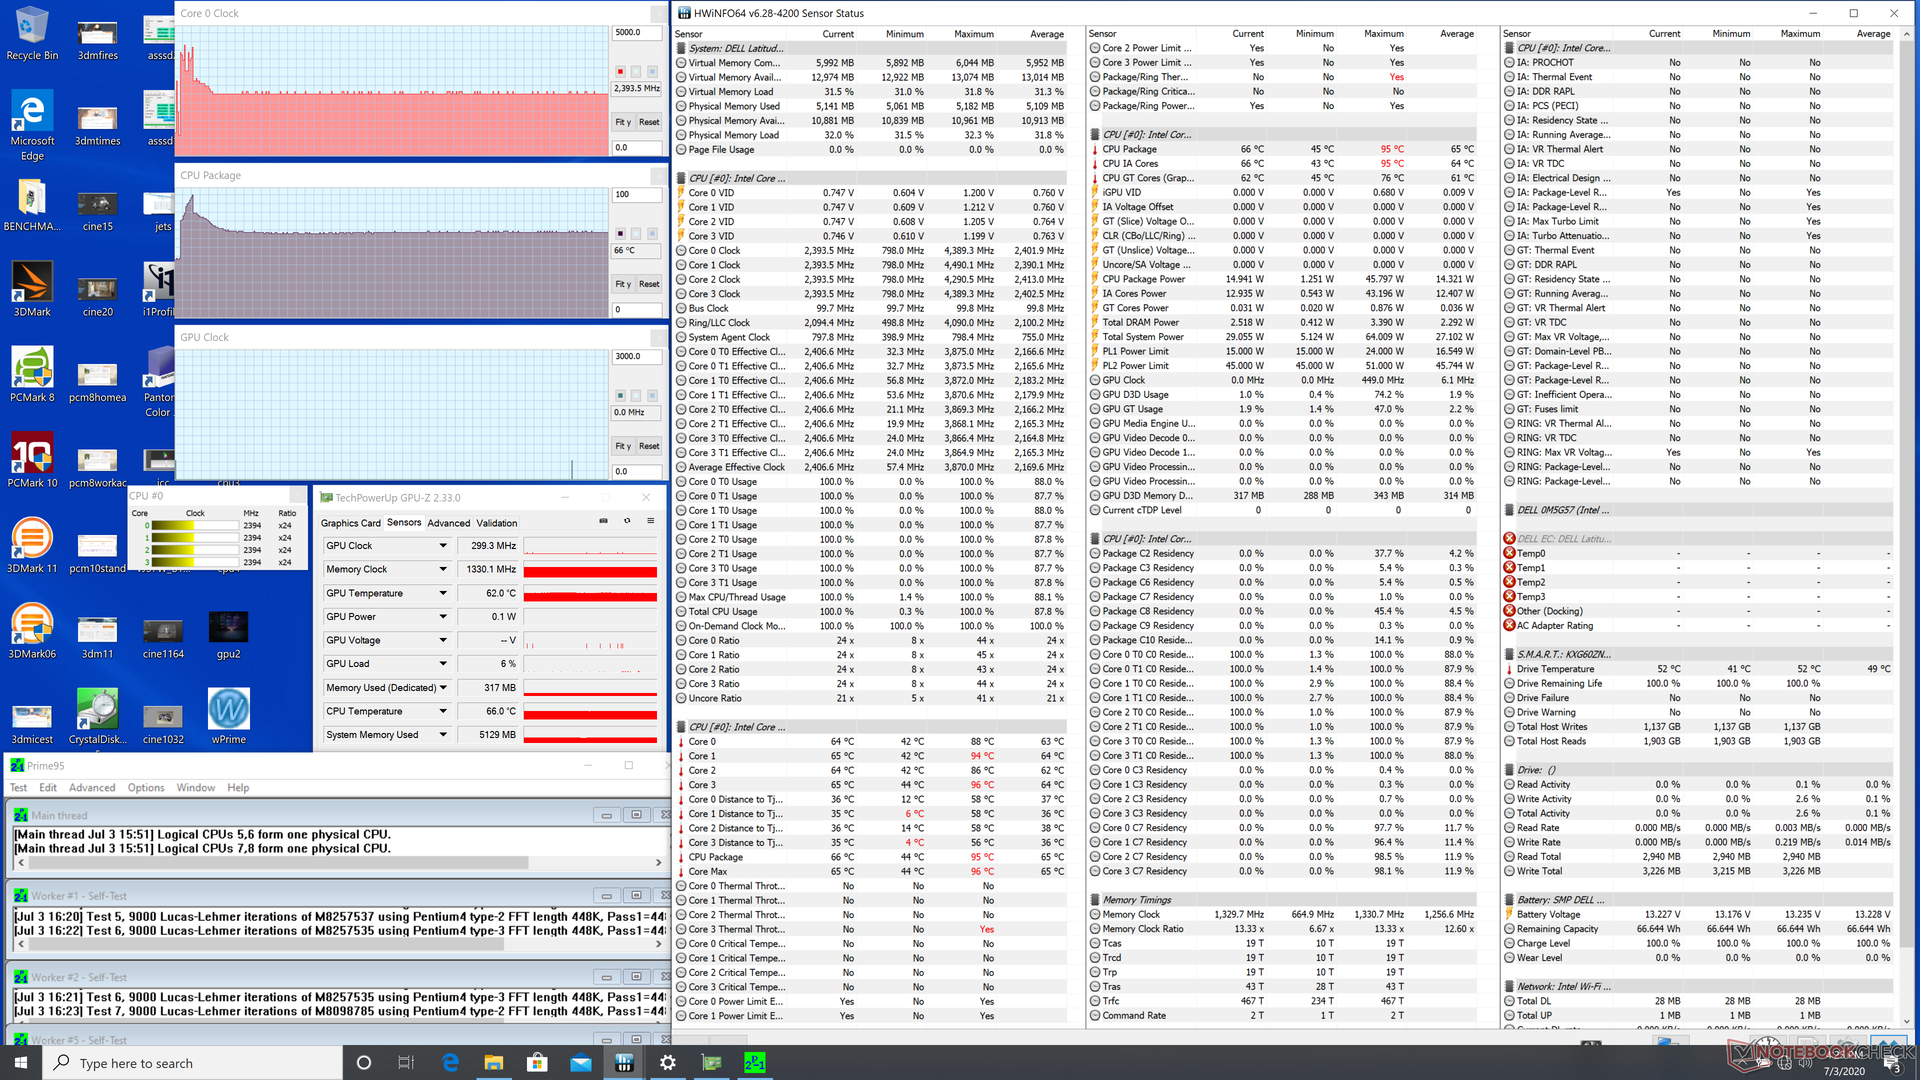Switch to Validation tab in GPU-Z

(x=497, y=523)
